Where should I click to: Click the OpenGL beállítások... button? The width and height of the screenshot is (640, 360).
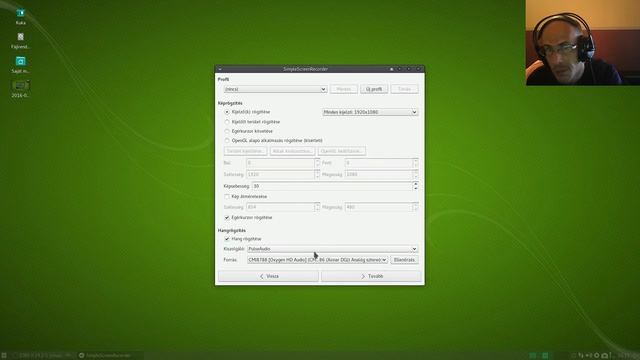coord(342,151)
